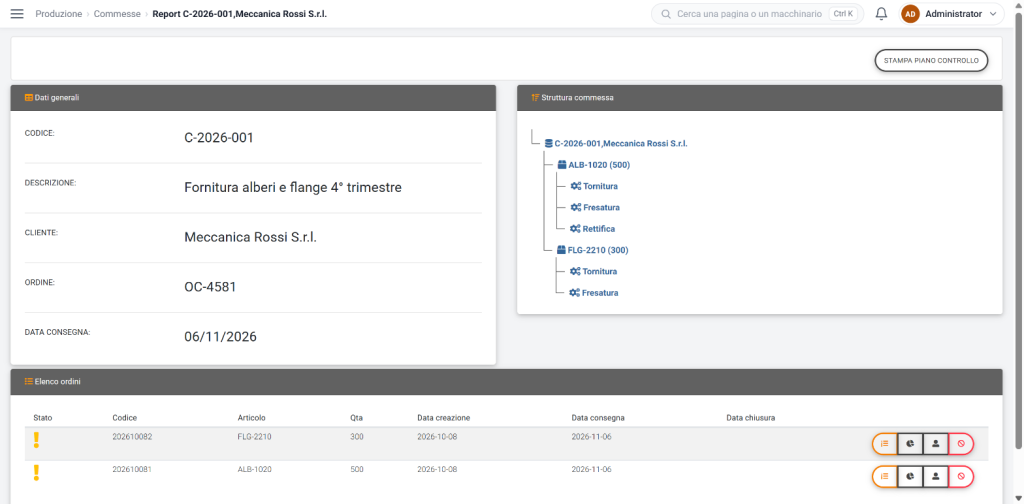Click warning status icon of order 202610081
Screen dimensions: 1024x504
click(x=37, y=473)
